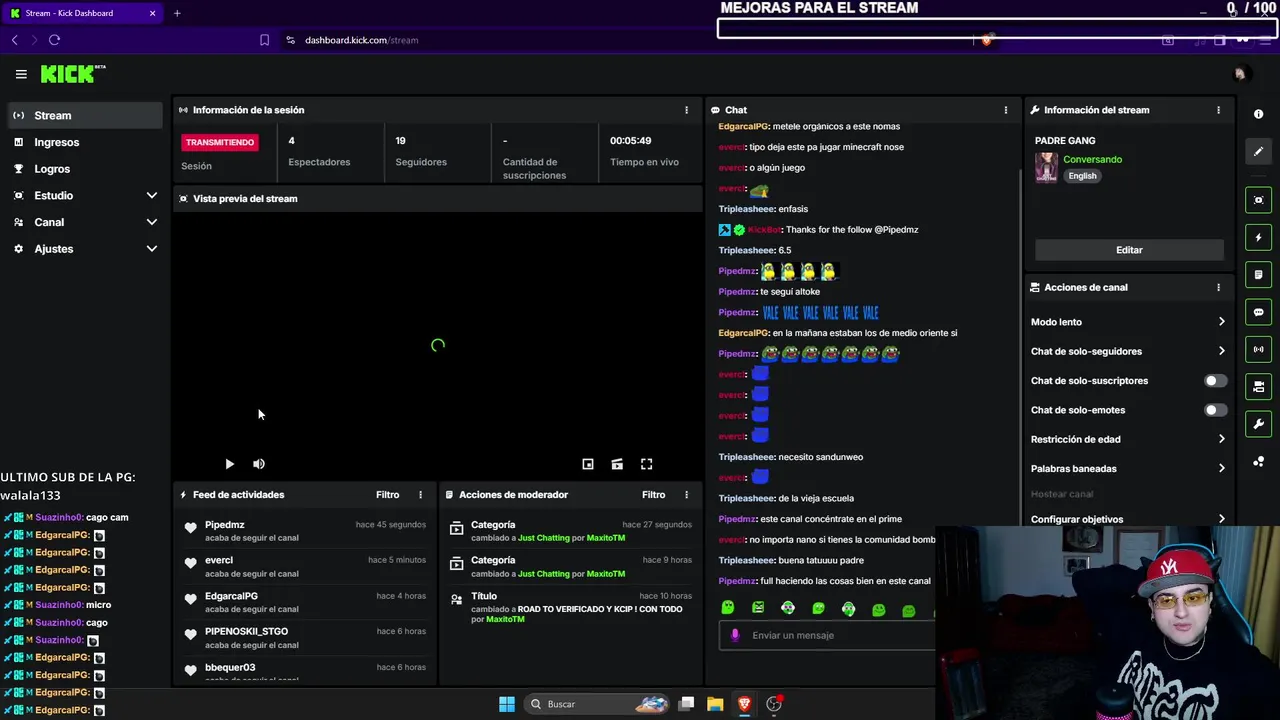
Task: Click the wrench icon in the right toolbar
Action: coord(1258,424)
